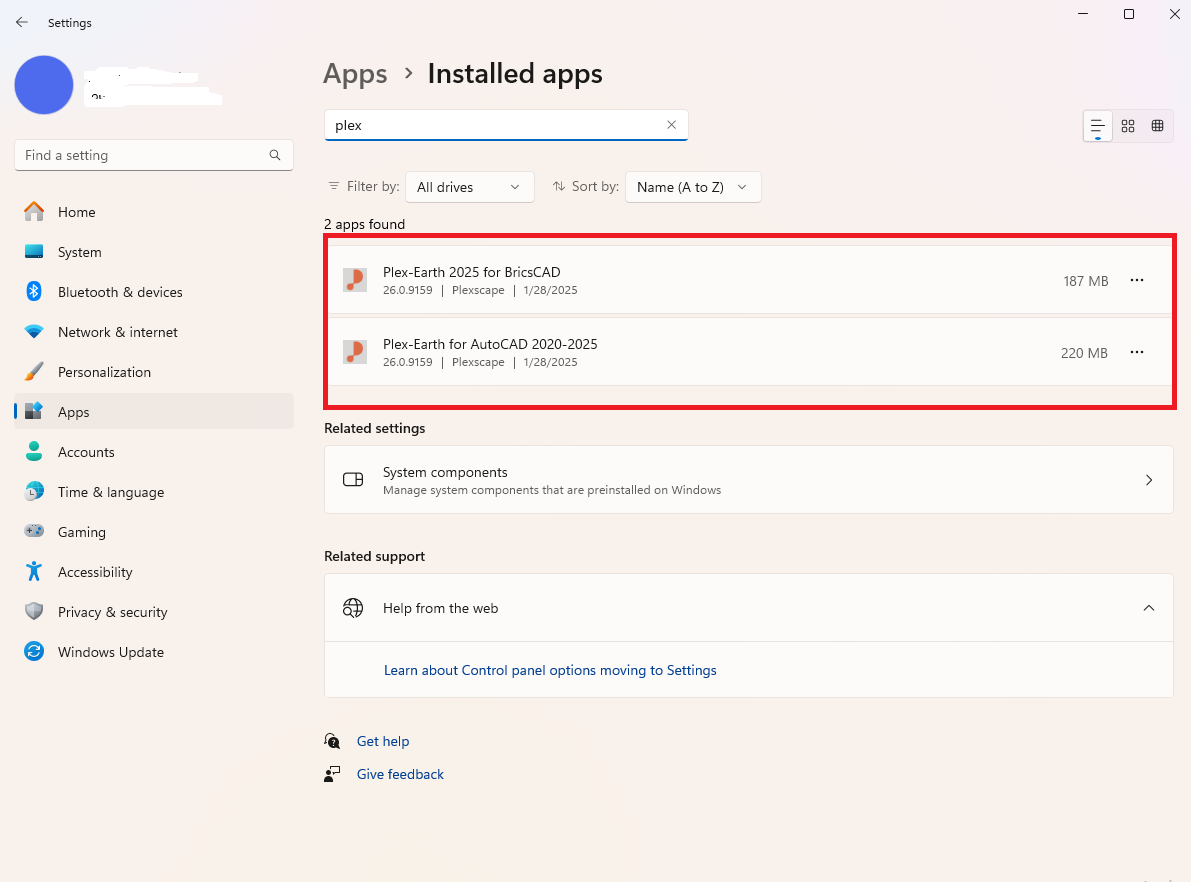Open Accessibility settings

coord(153,572)
